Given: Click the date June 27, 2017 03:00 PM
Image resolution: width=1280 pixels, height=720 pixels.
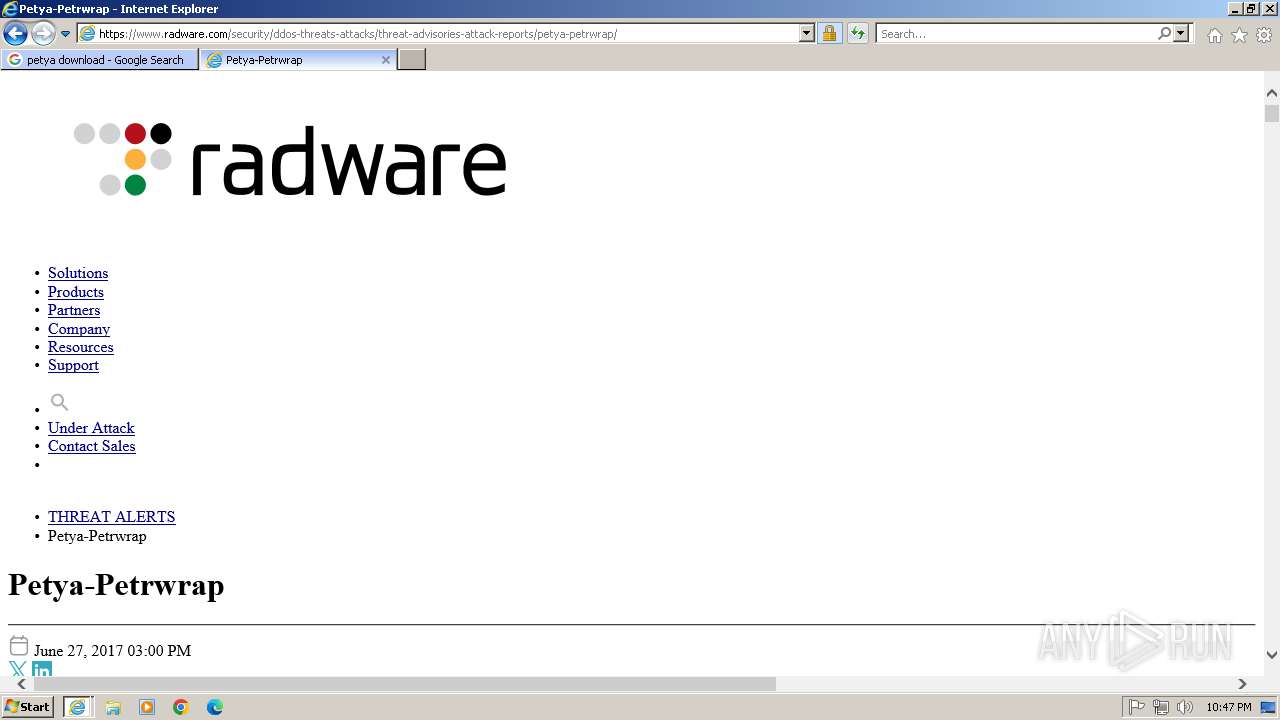Looking at the screenshot, I should (x=112, y=651).
